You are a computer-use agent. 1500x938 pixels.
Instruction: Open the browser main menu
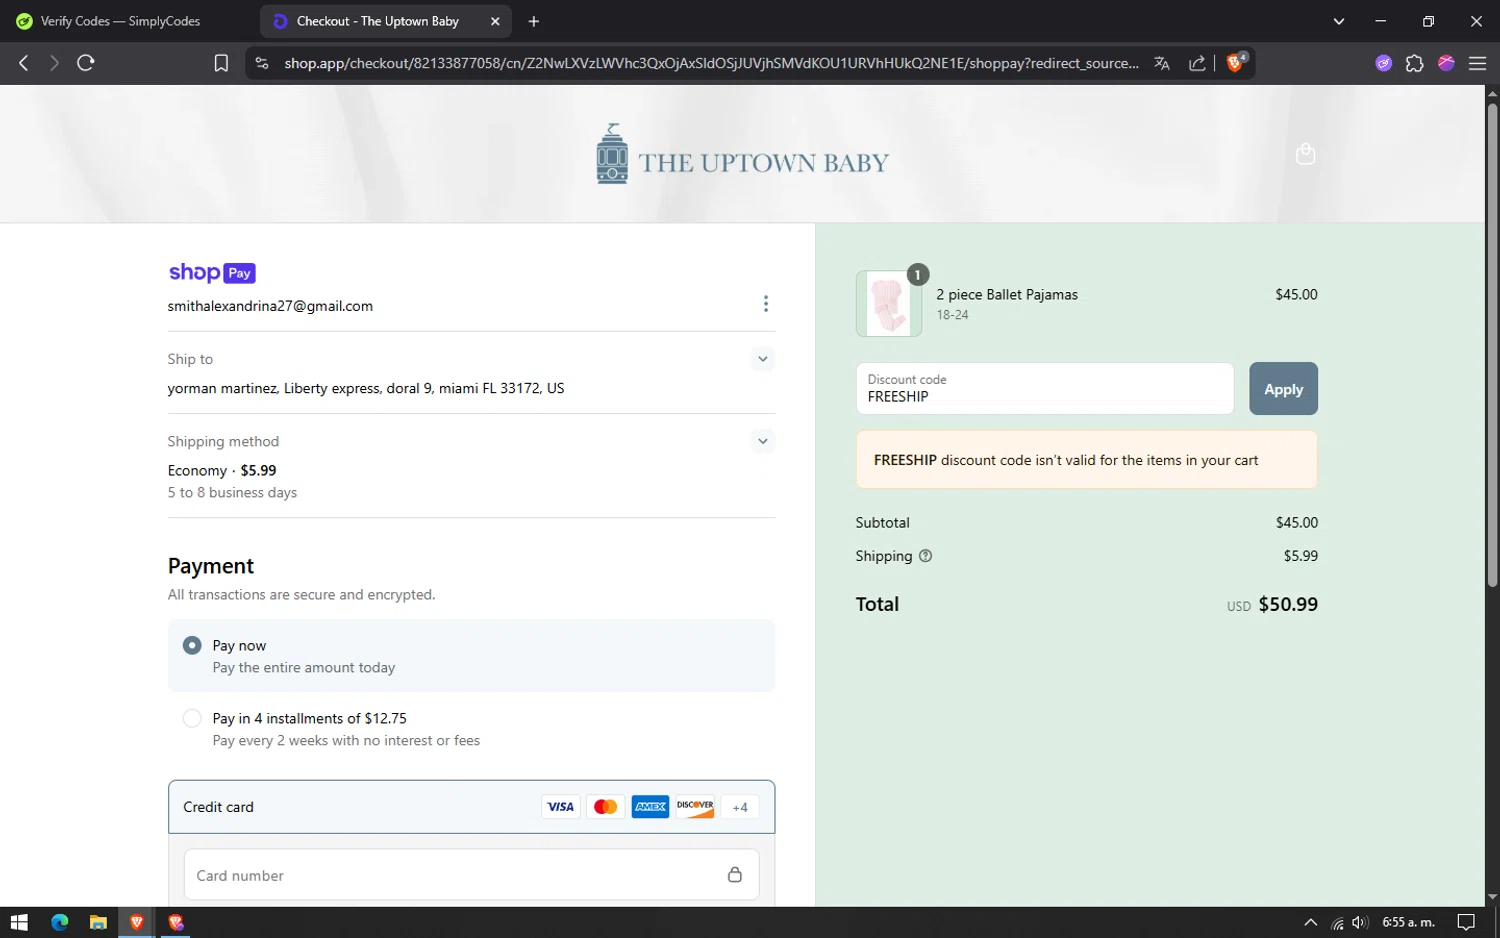click(1477, 63)
